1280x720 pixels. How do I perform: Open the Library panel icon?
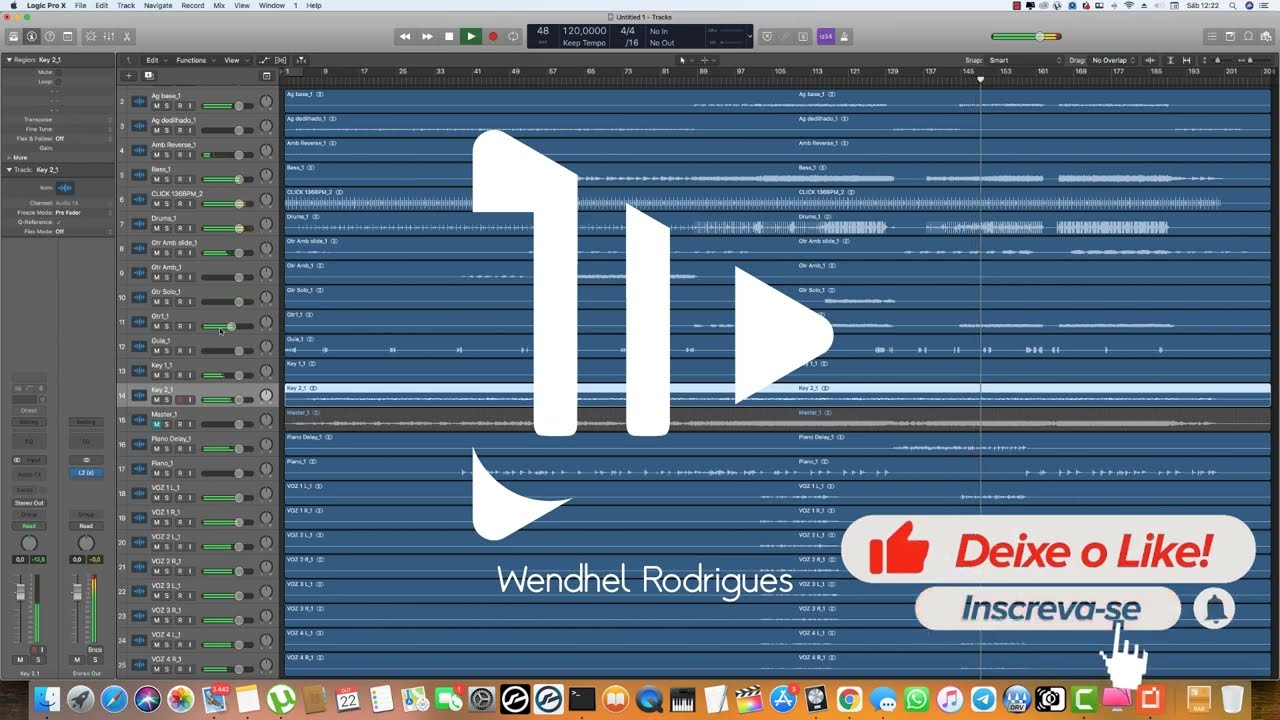[14, 36]
